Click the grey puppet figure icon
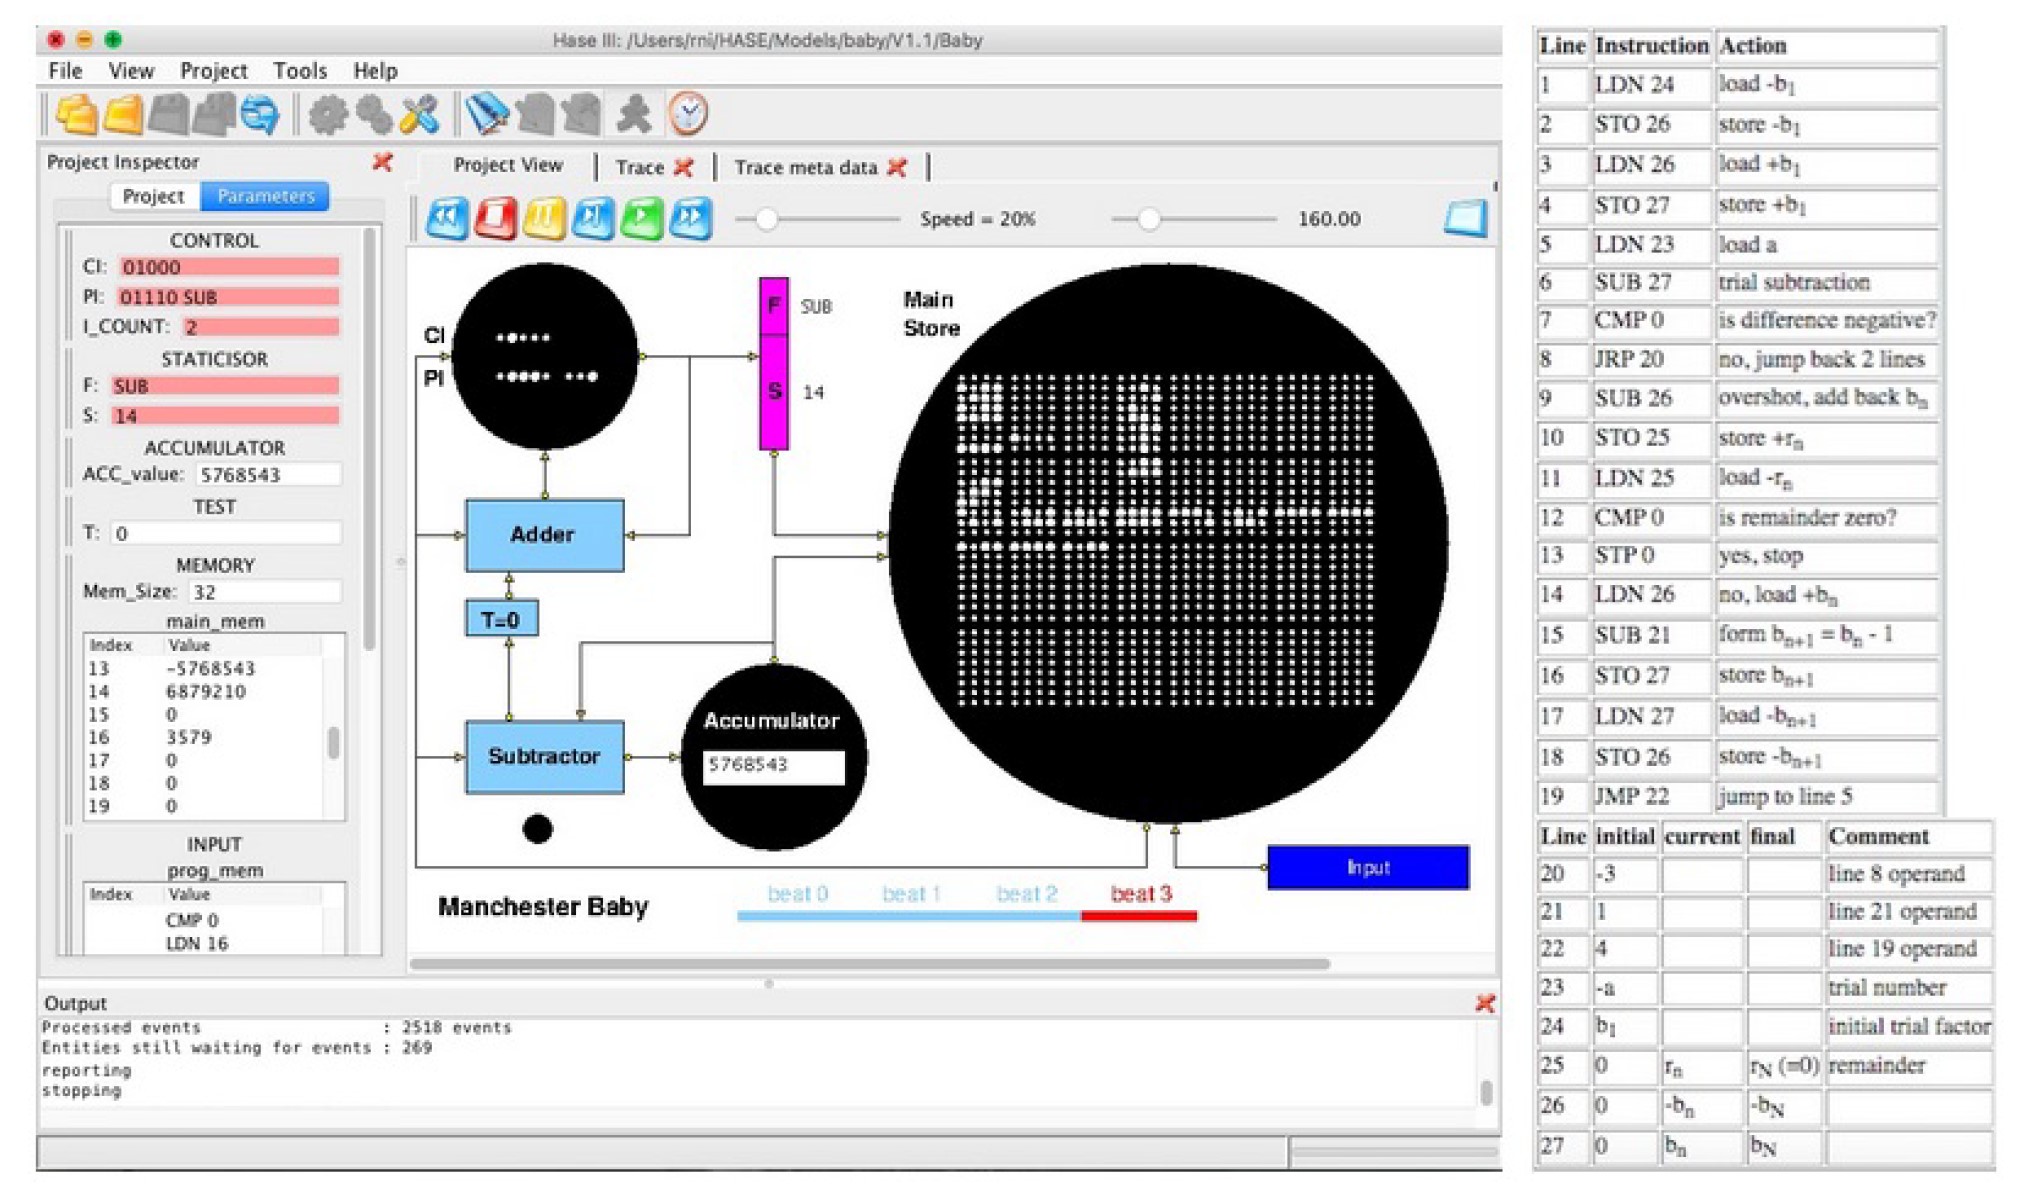The width and height of the screenshot is (2026, 1195). (x=633, y=114)
